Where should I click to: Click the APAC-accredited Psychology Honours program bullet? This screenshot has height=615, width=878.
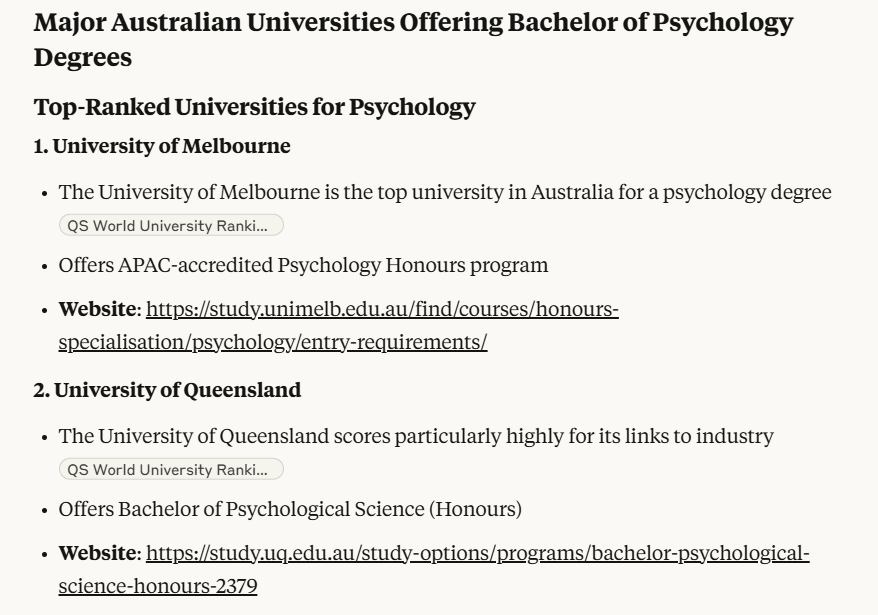click(303, 265)
